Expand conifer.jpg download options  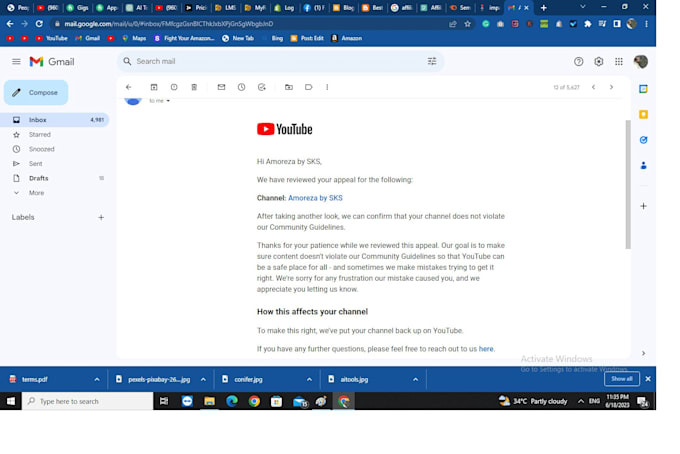pyautogui.click(x=309, y=379)
